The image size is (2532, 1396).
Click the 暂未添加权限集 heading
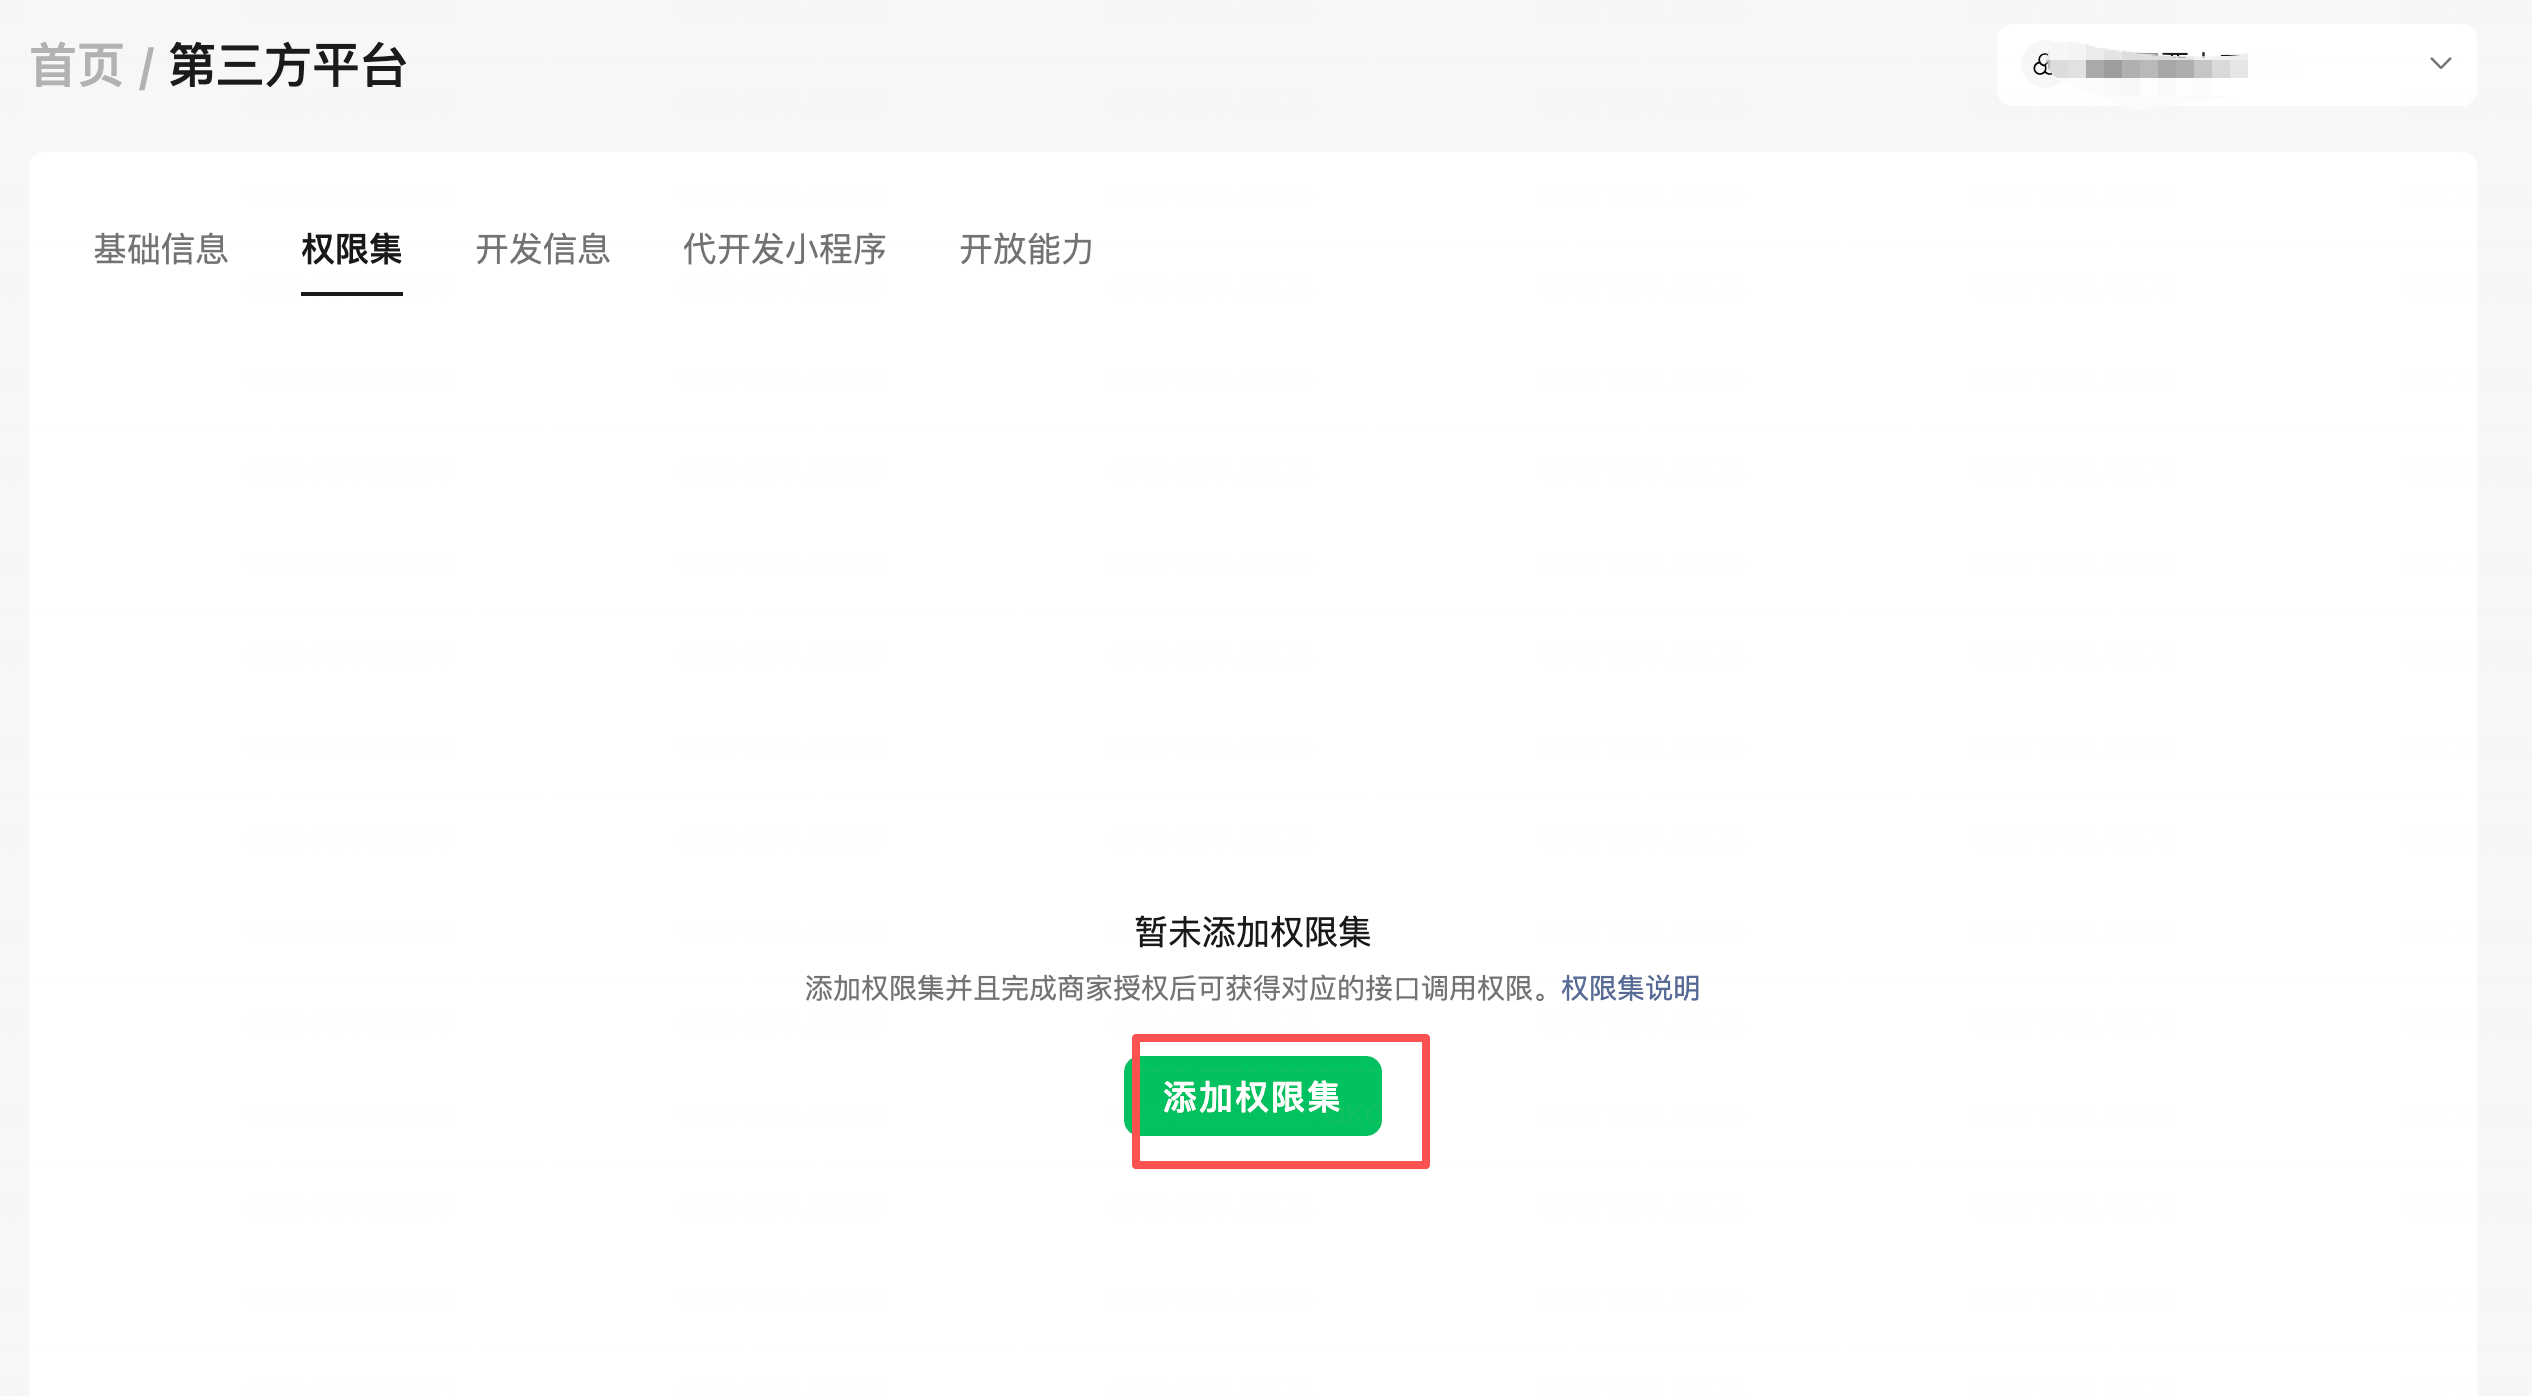(x=1252, y=932)
